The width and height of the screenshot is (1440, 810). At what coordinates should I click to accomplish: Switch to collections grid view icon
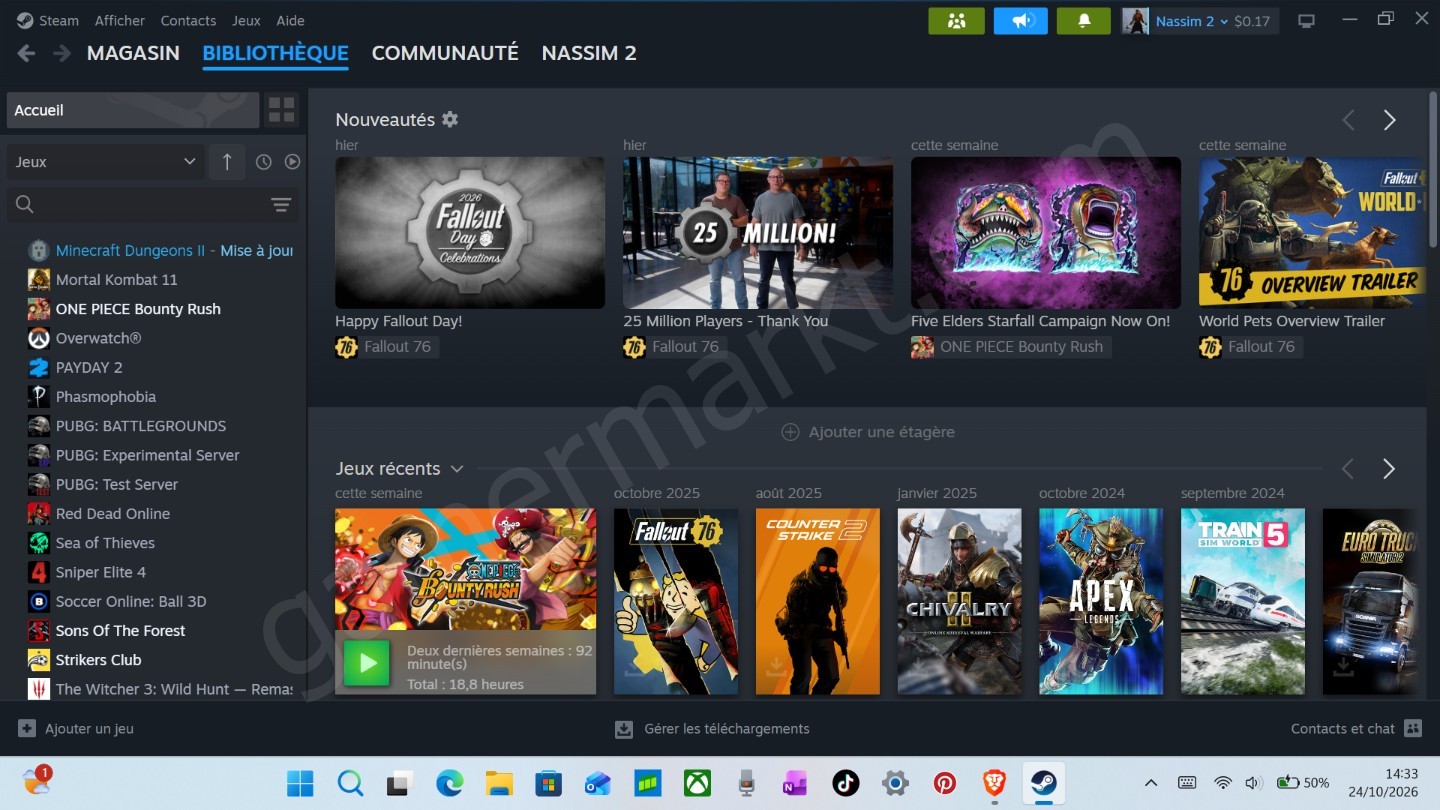pos(282,110)
